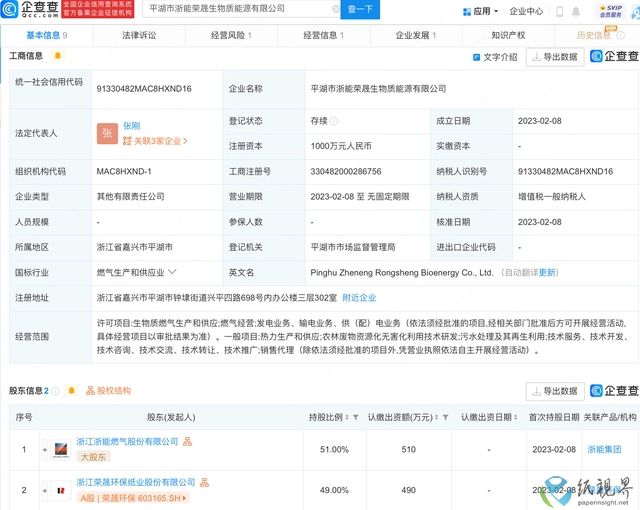Click 导出数据 in the 股东信息 section

click(x=555, y=391)
